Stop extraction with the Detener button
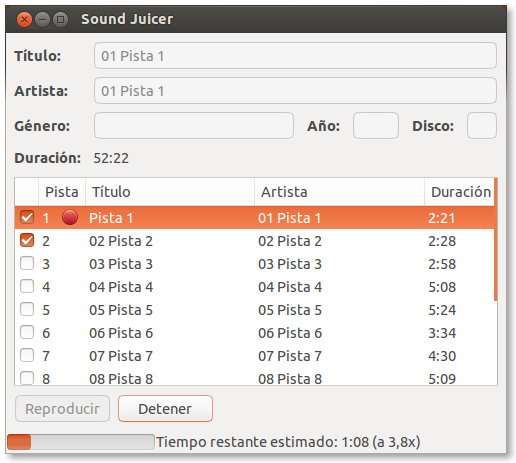 coord(165,409)
